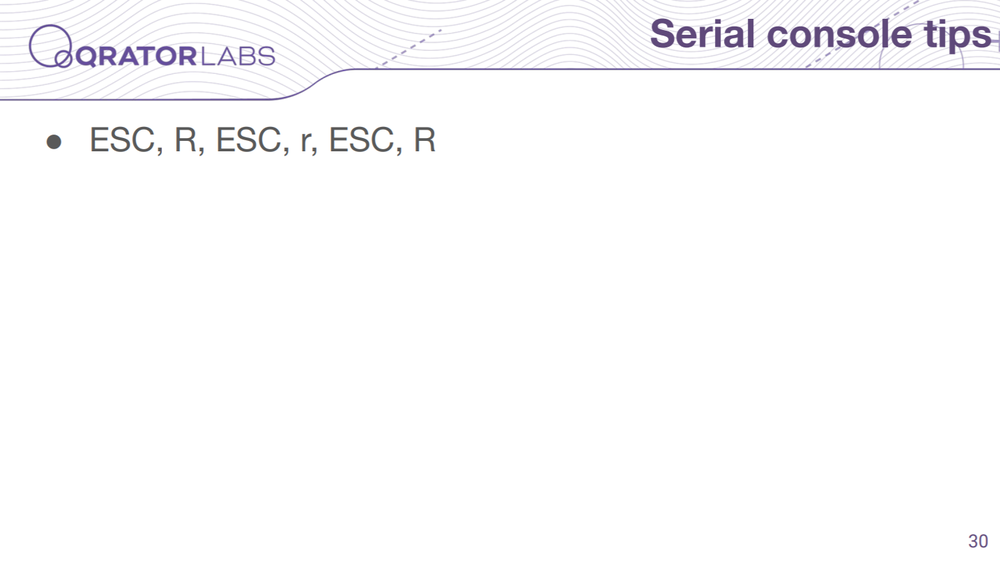Select the word LABS in the logo

click(237, 56)
